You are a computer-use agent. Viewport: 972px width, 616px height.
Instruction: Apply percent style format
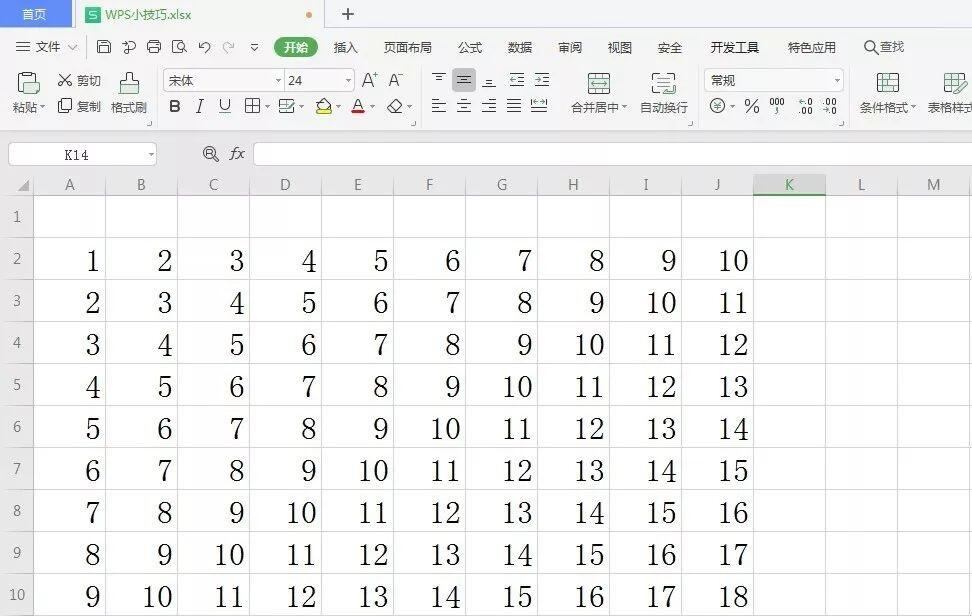752,106
